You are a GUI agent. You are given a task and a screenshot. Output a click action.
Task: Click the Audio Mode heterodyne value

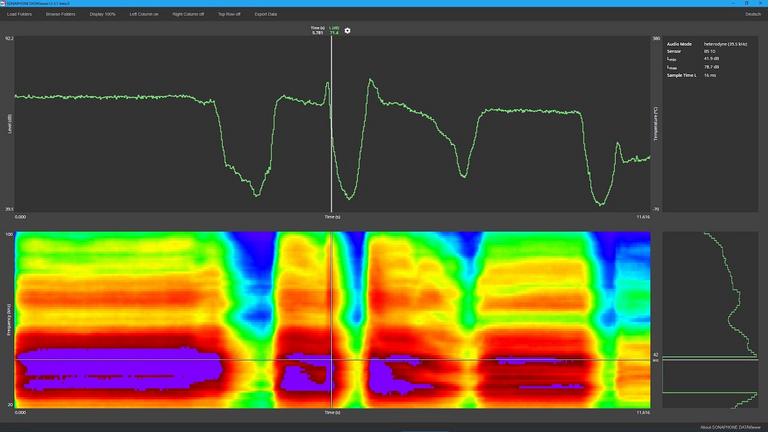pos(726,45)
